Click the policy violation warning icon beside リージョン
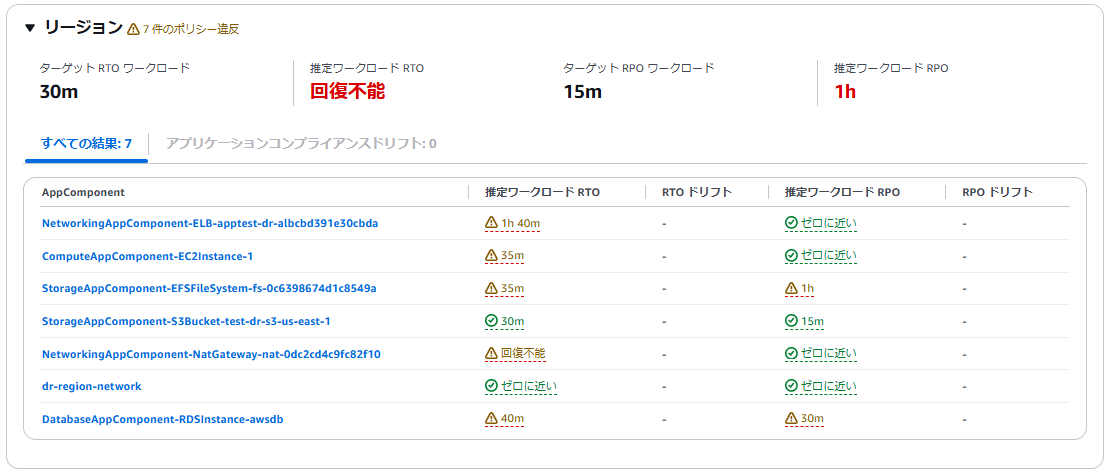The width and height of the screenshot is (1107, 473). click(x=133, y=29)
